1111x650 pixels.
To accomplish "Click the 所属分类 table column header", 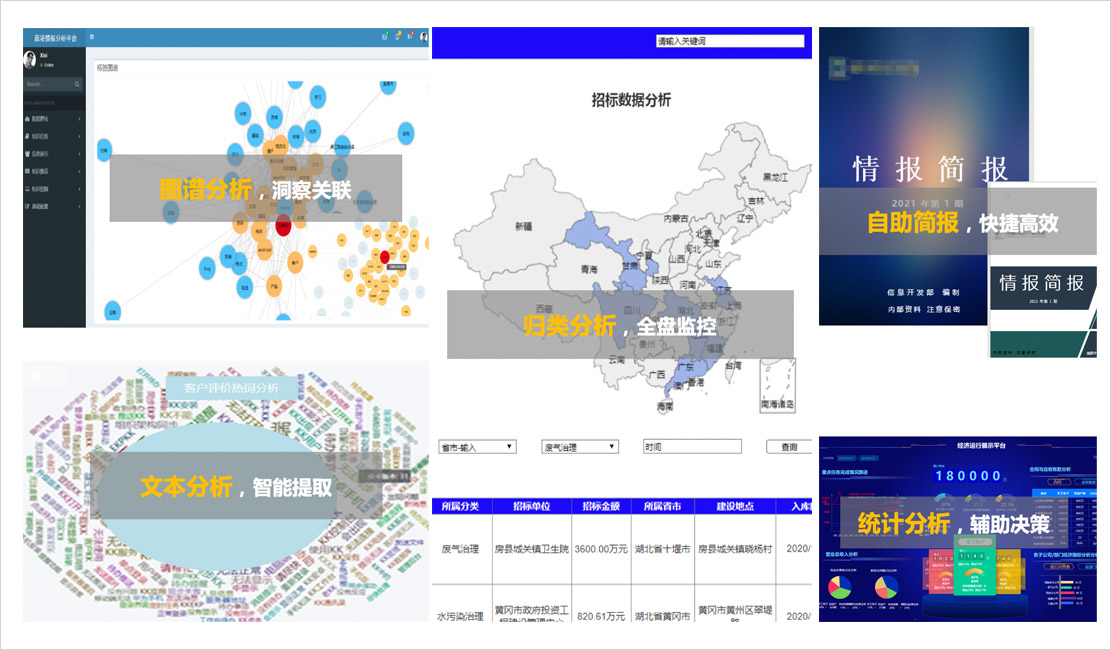I will click(461, 506).
